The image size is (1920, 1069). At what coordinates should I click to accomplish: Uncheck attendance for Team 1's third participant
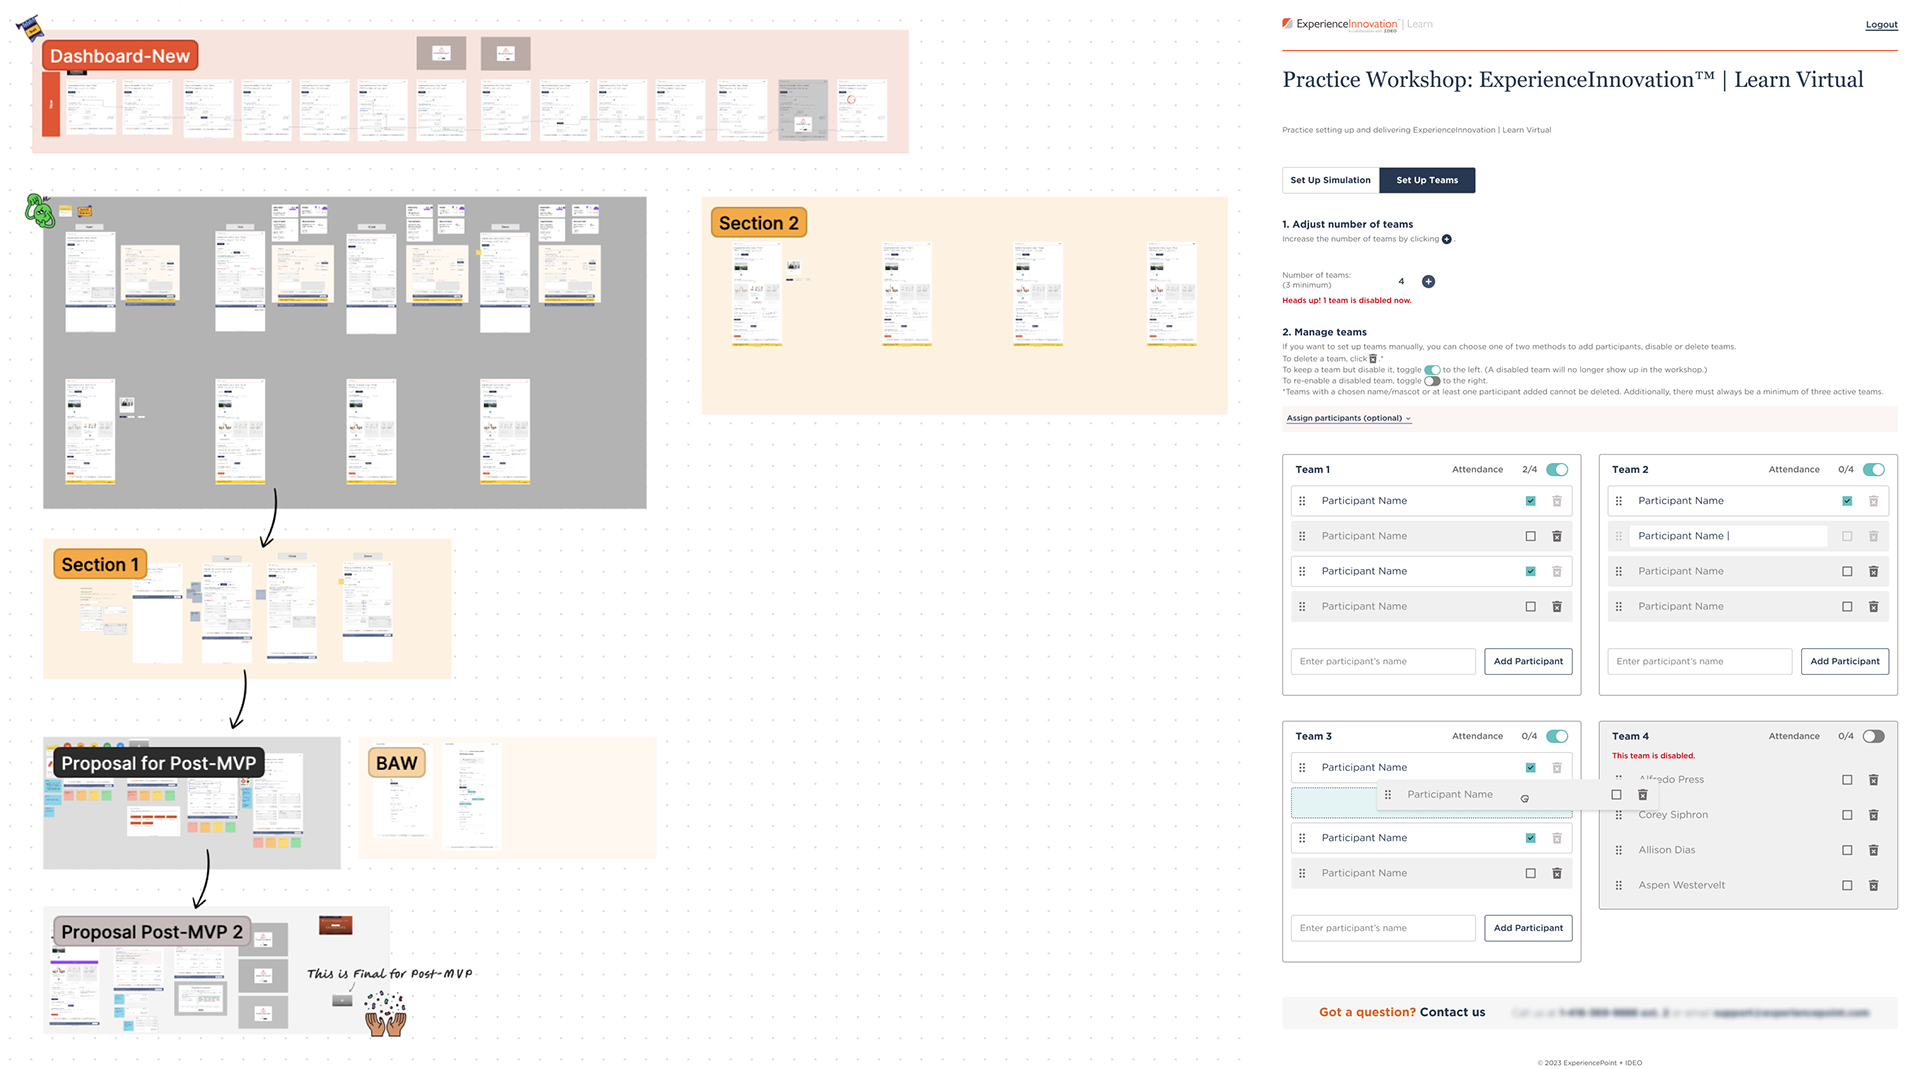pyautogui.click(x=1531, y=572)
